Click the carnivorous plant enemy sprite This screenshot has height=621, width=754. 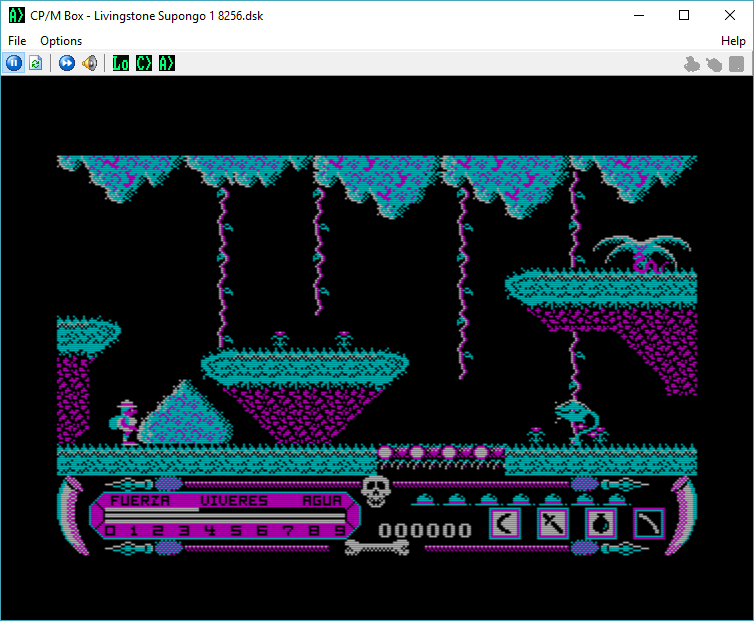coord(578,421)
